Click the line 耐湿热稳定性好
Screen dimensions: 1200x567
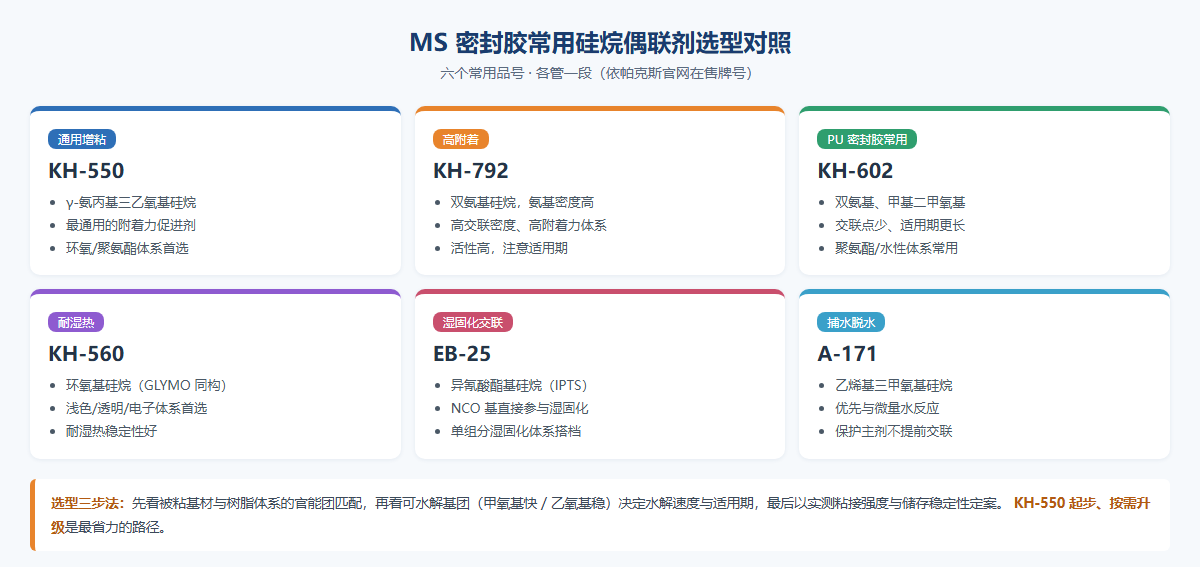click(111, 431)
